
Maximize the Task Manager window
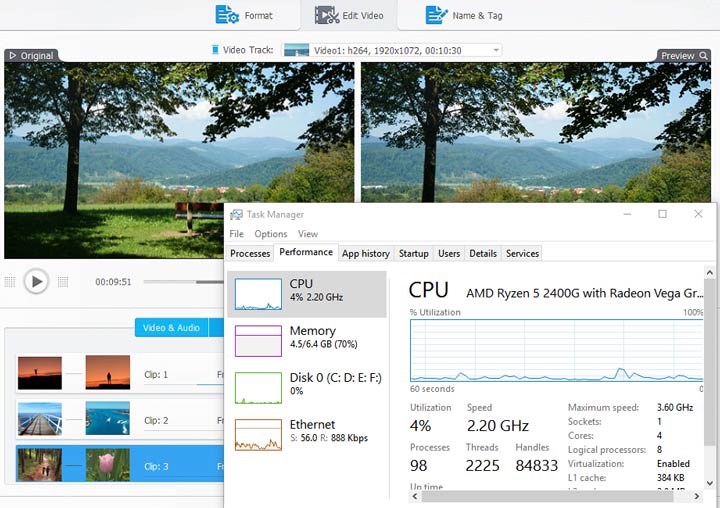coord(662,214)
